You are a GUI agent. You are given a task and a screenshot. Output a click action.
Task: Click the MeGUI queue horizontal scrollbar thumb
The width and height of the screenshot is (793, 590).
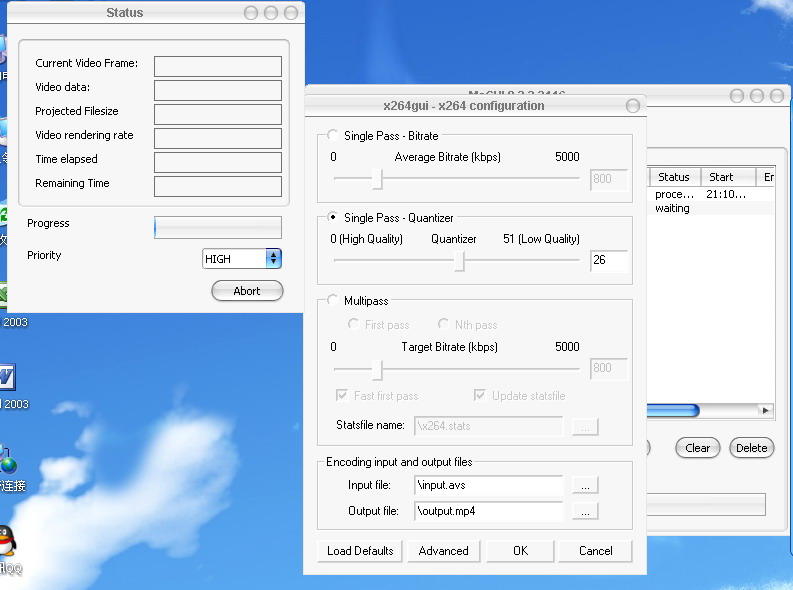(673, 410)
